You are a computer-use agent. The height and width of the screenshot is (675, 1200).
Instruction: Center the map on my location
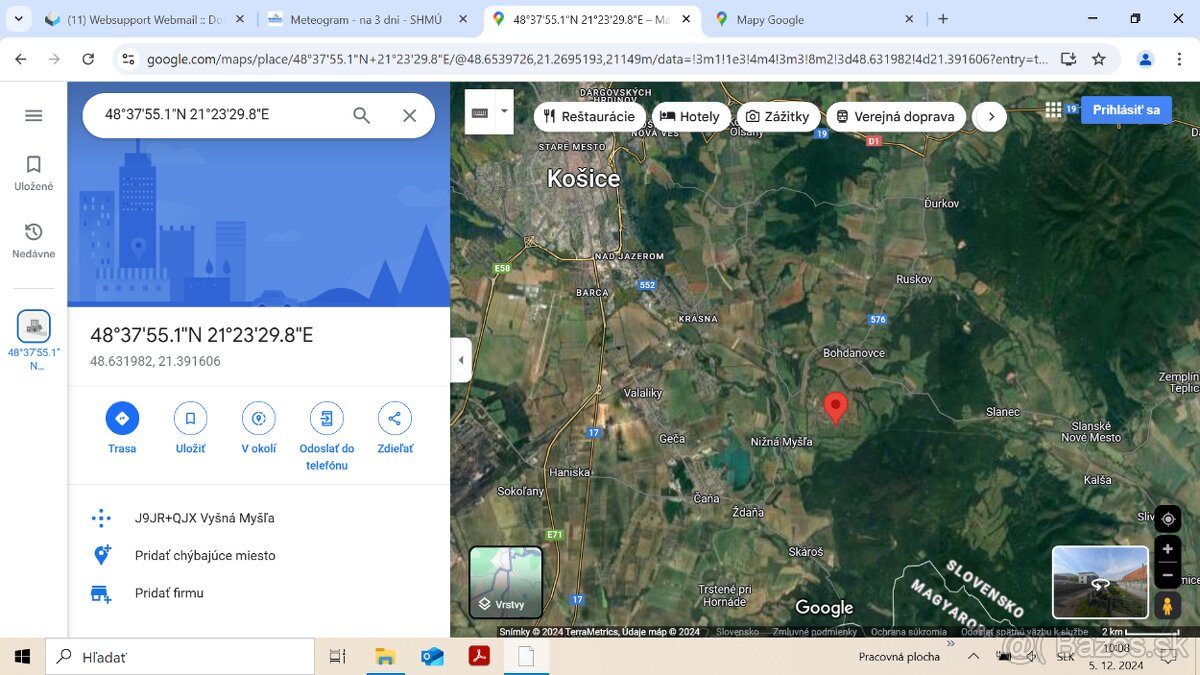[x=1167, y=519]
